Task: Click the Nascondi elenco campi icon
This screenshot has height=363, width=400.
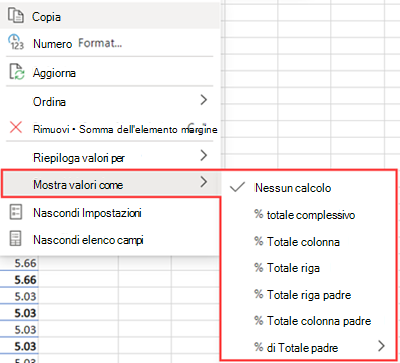Action: pyautogui.click(x=16, y=239)
